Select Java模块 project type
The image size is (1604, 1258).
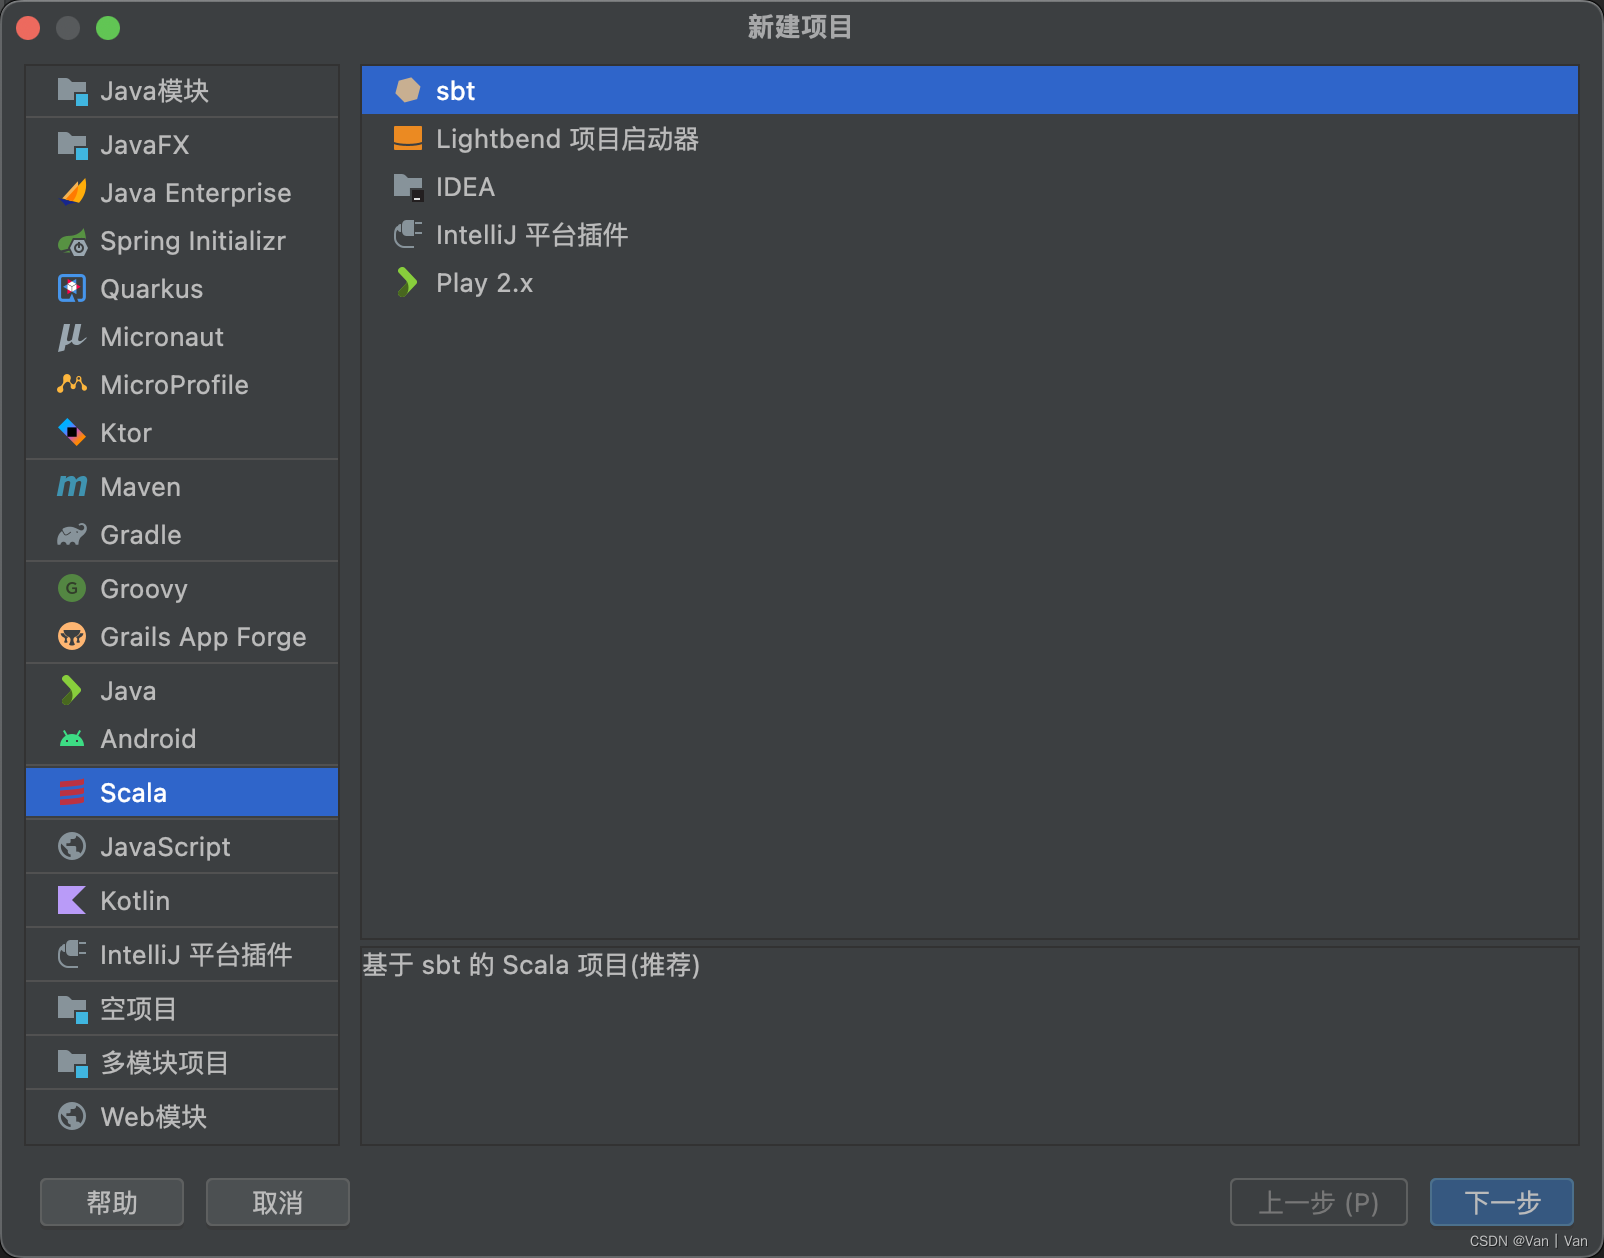[182, 91]
